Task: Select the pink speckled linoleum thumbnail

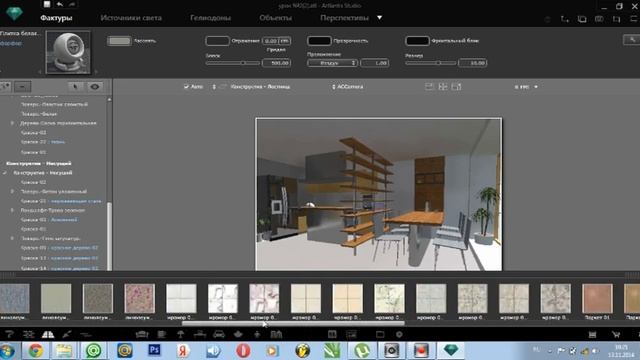Action: tap(140, 299)
